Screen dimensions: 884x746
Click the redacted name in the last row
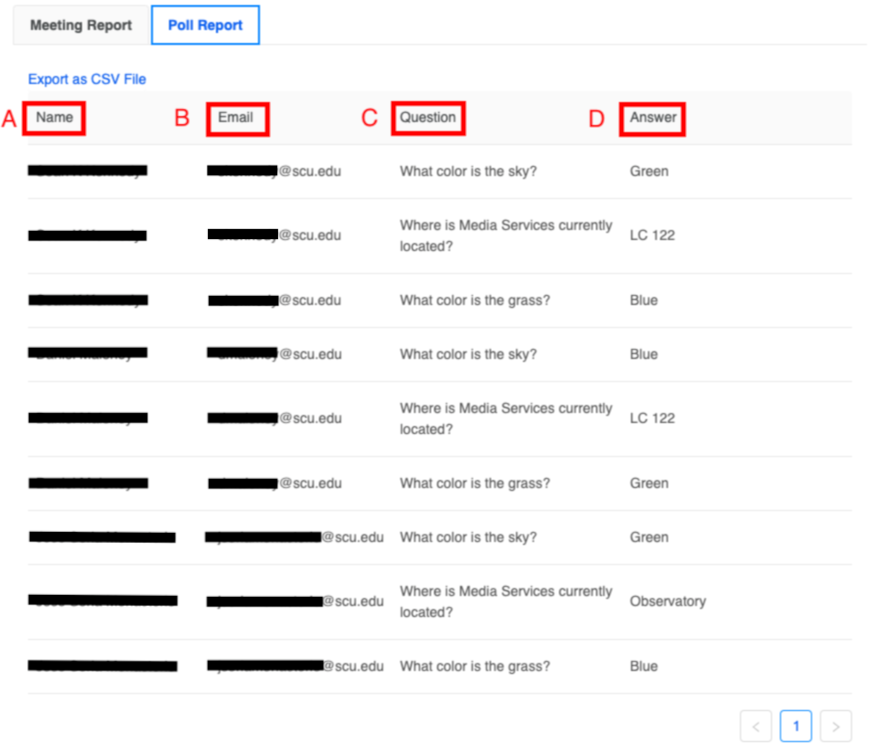click(x=102, y=666)
